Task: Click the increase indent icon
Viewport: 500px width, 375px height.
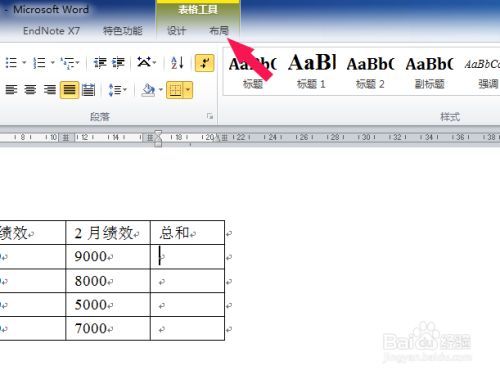Action: 118,63
